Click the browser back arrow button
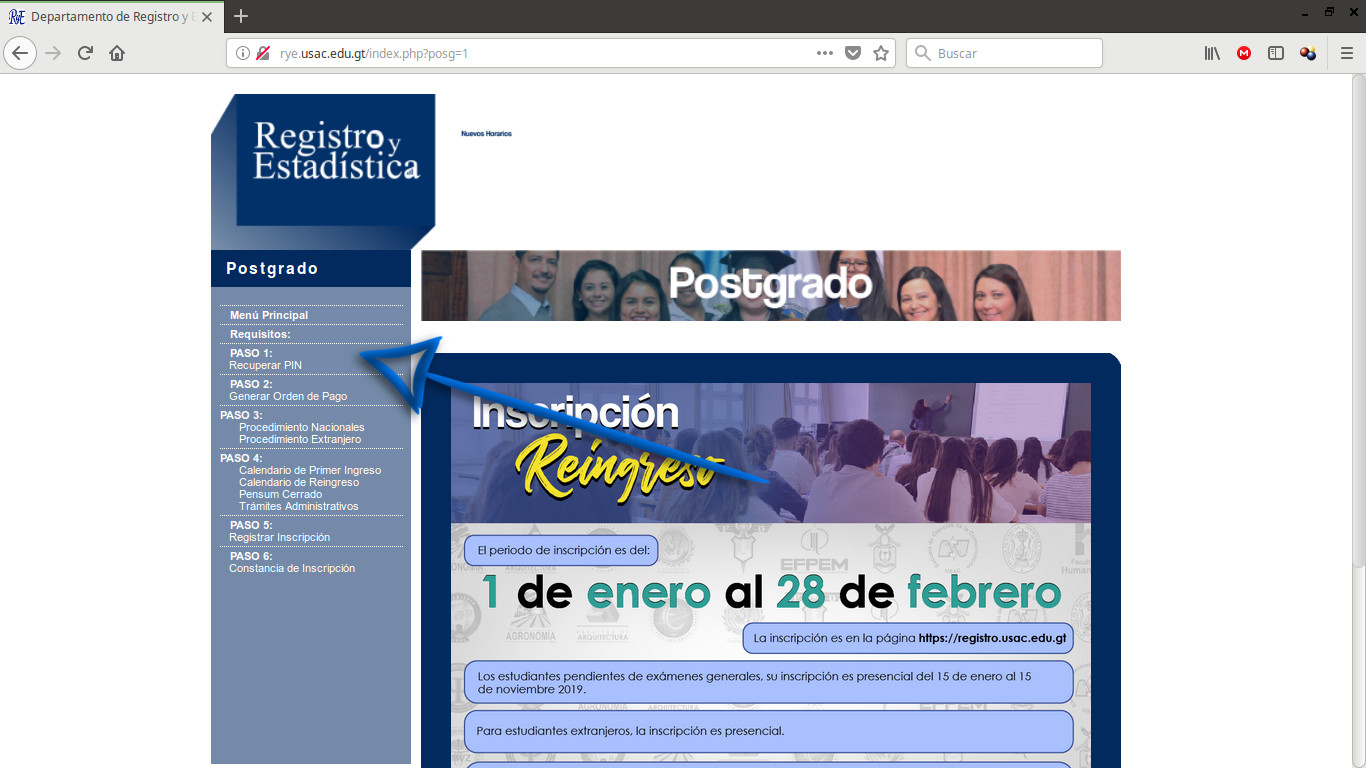Viewport: 1366px width, 768px height. (20, 53)
